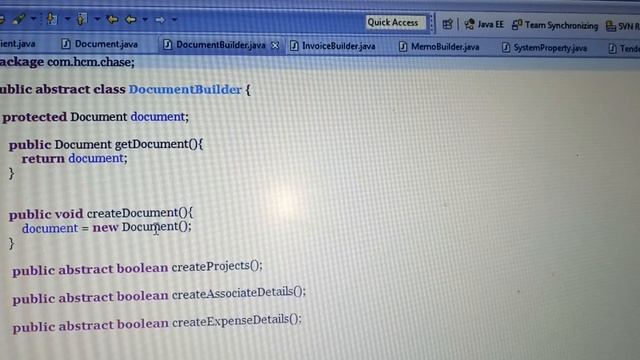Open the Back history dropdown arrow
Screen dimensions: 640x360
[x=145, y=20]
